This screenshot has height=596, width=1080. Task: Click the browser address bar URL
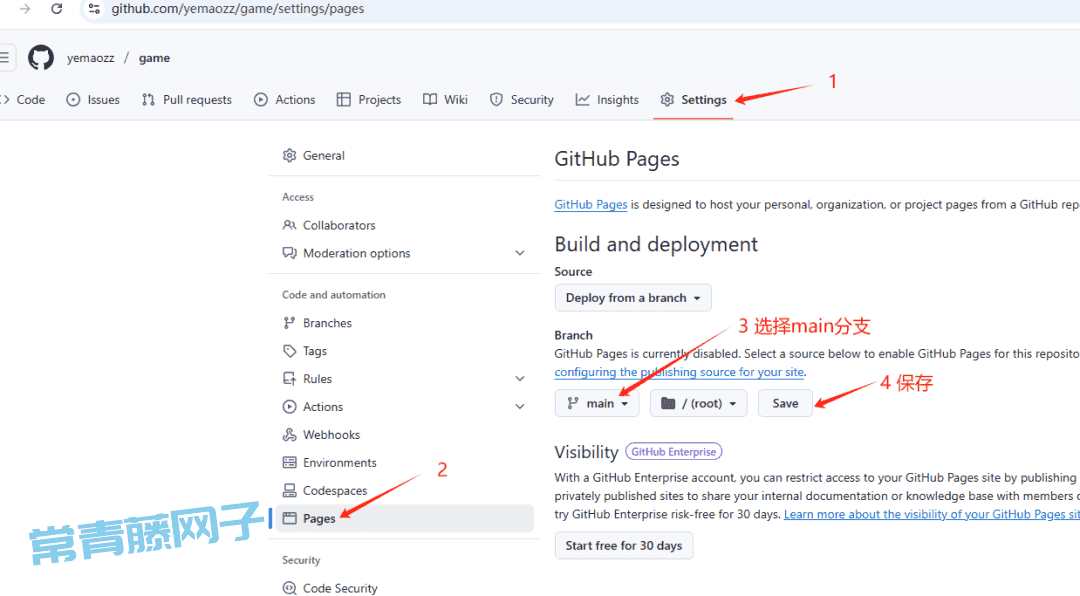[238, 9]
